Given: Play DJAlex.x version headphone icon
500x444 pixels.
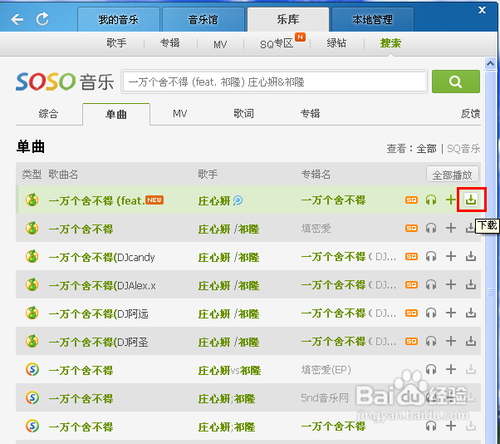Looking at the screenshot, I should pos(431,285).
